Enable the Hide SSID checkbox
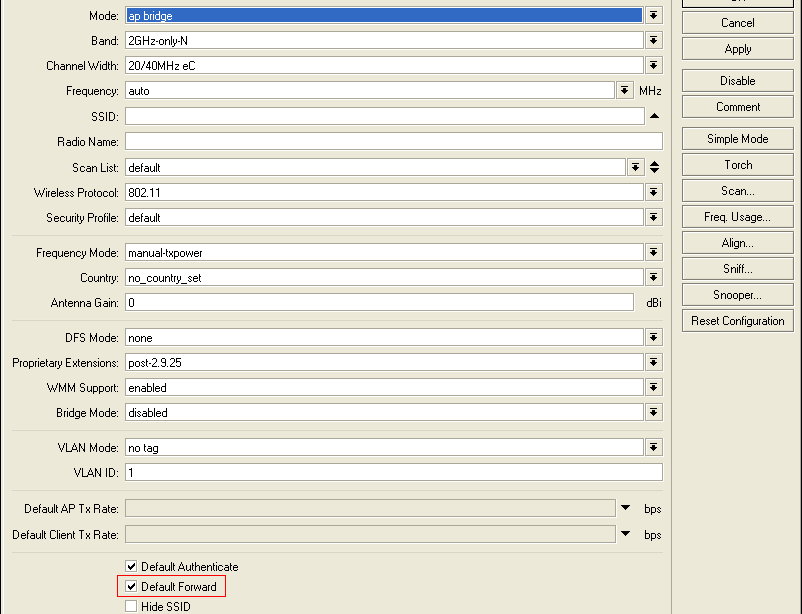This screenshot has width=802, height=614. [x=131, y=606]
